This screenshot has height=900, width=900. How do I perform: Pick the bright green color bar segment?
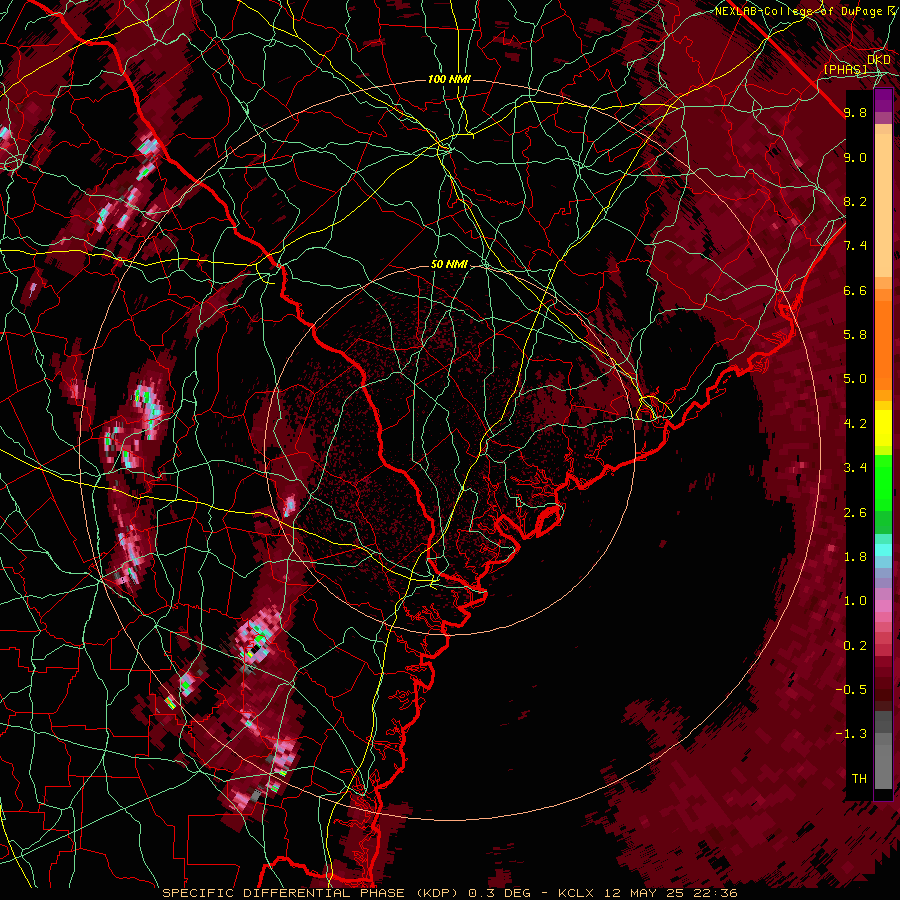[883, 482]
